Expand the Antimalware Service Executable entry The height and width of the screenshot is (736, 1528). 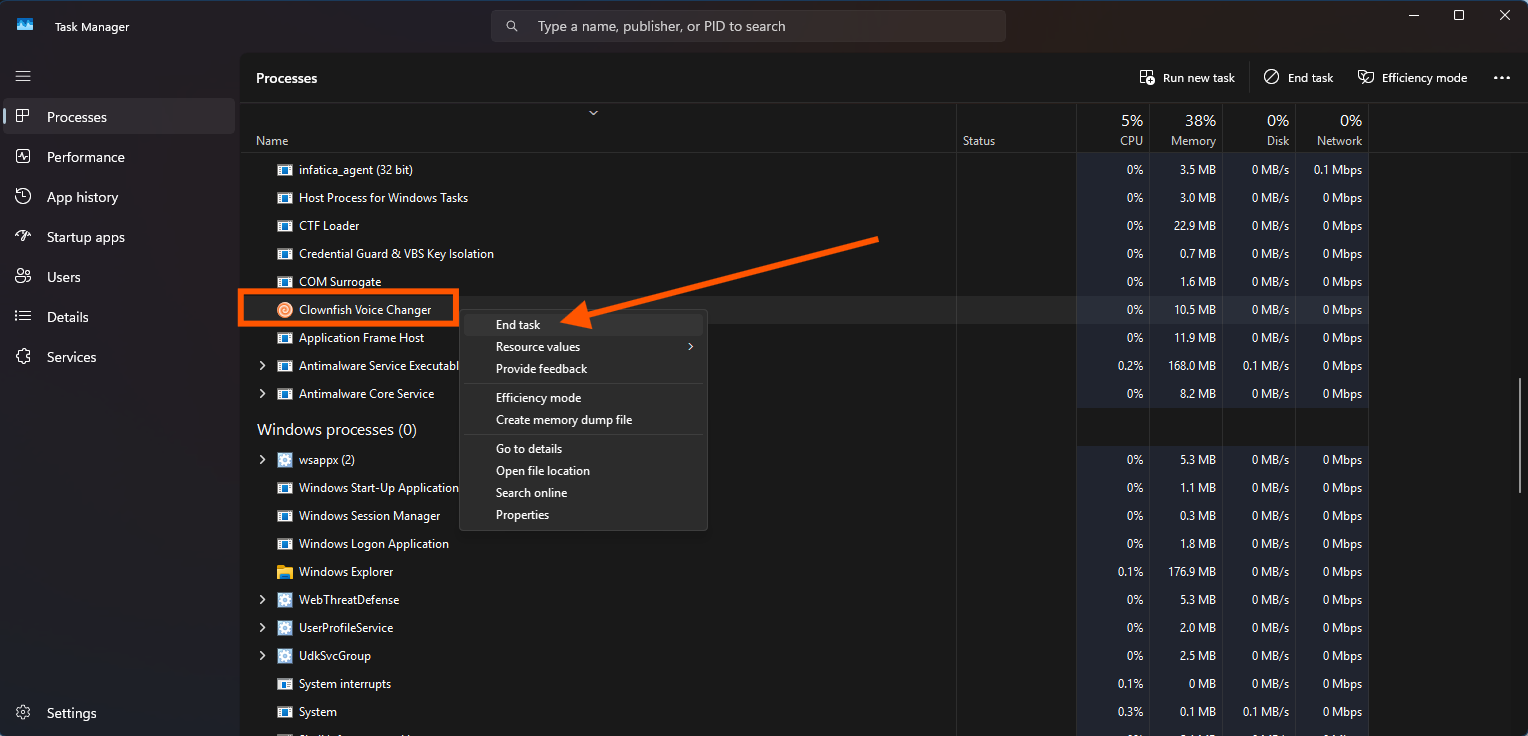[x=263, y=366]
